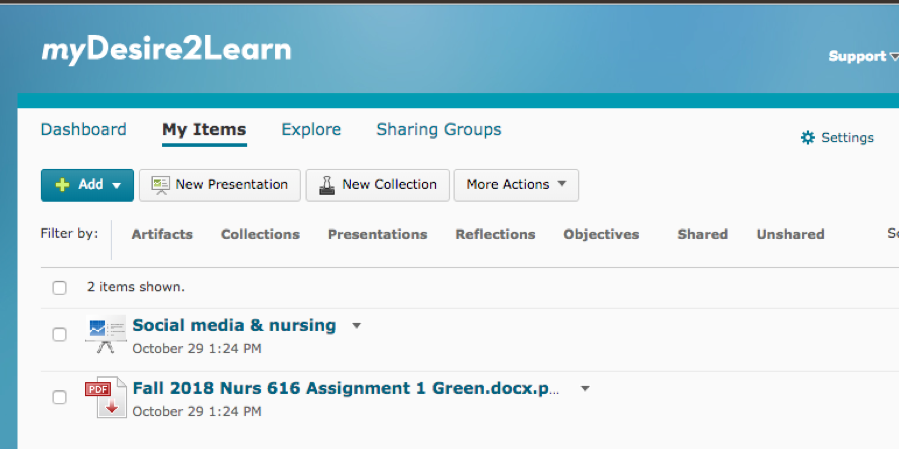Check the Social media & nursing checkbox
Screen dimensions: 899x449
click(60, 335)
